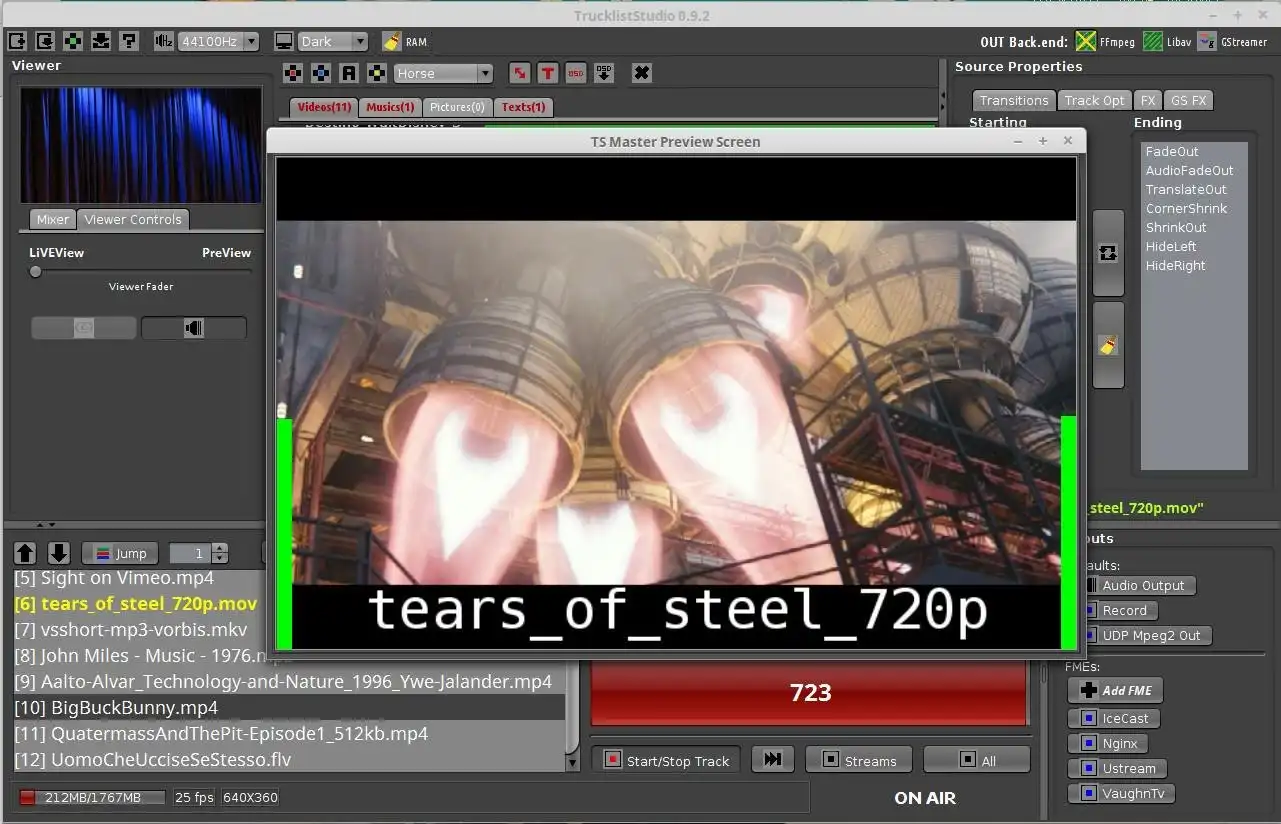Click the yellow cross add-source icon
The image size is (1281, 824).
[376, 73]
